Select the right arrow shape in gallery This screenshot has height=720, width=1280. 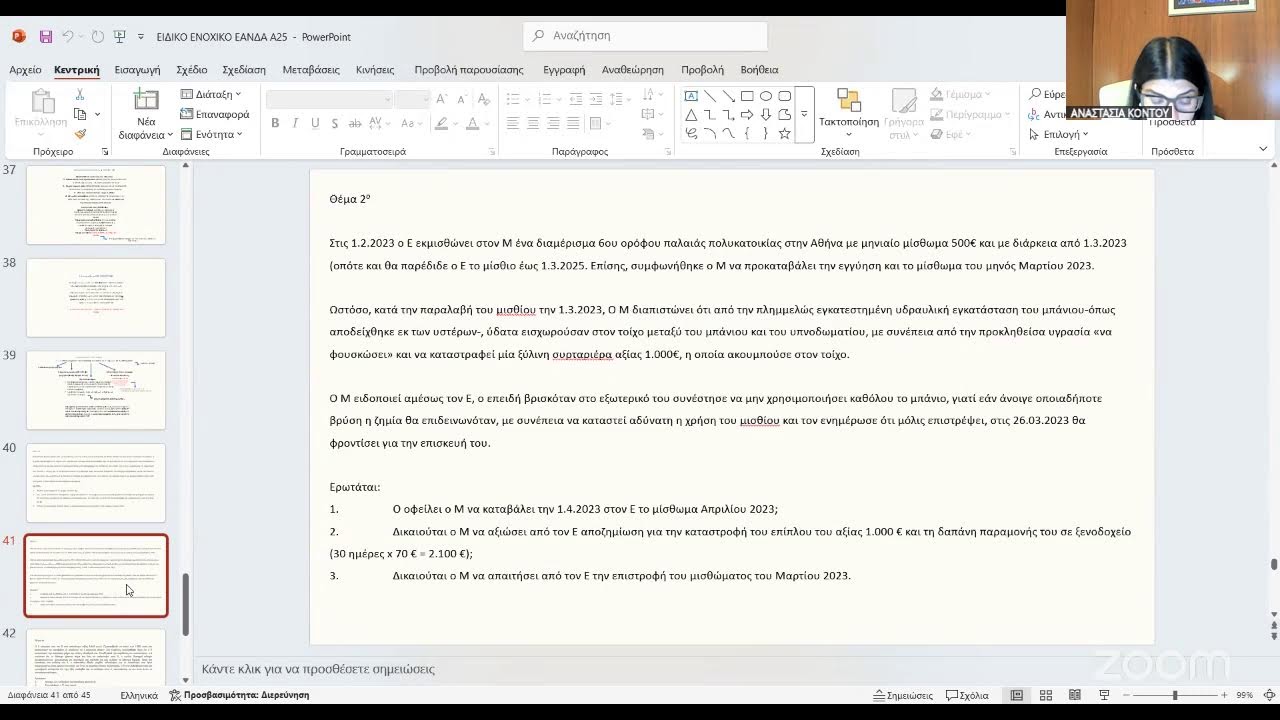tap(747, 115)
